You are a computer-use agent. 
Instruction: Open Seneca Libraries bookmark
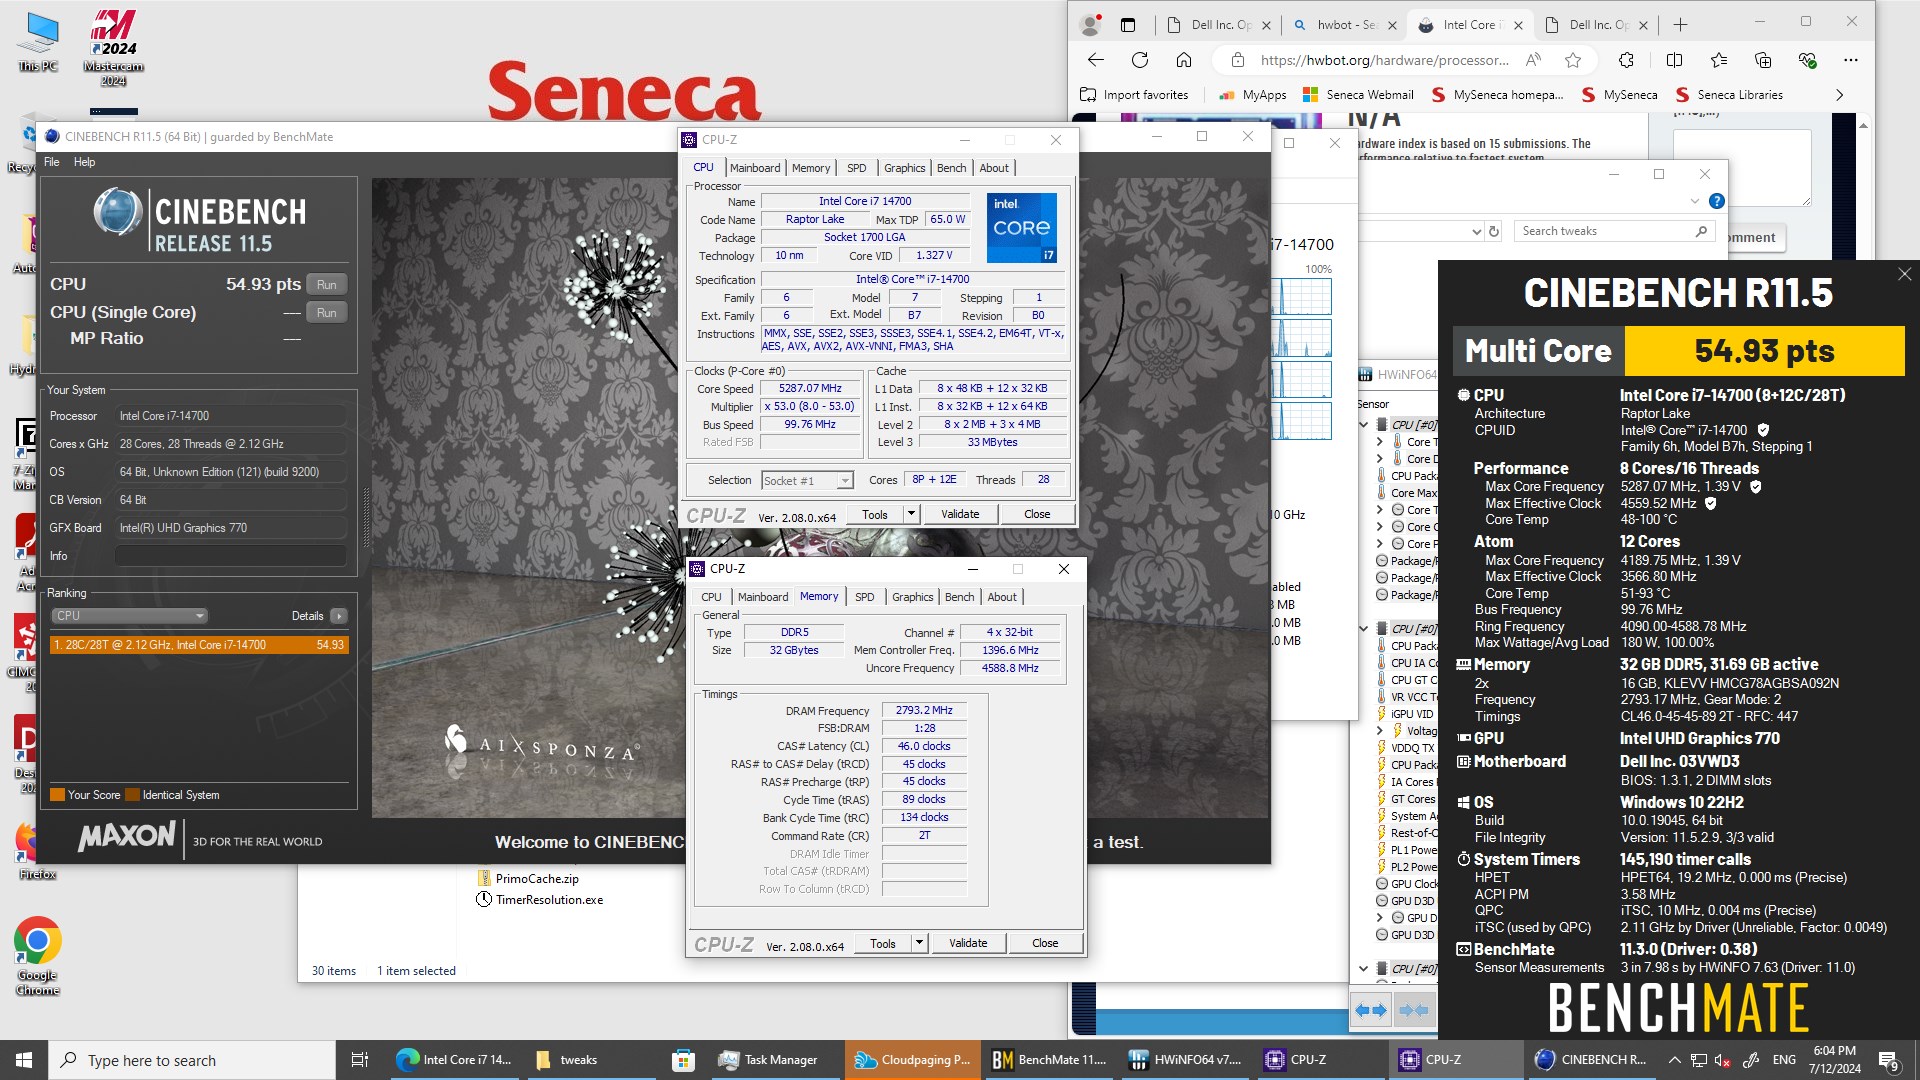(1729, 95)
